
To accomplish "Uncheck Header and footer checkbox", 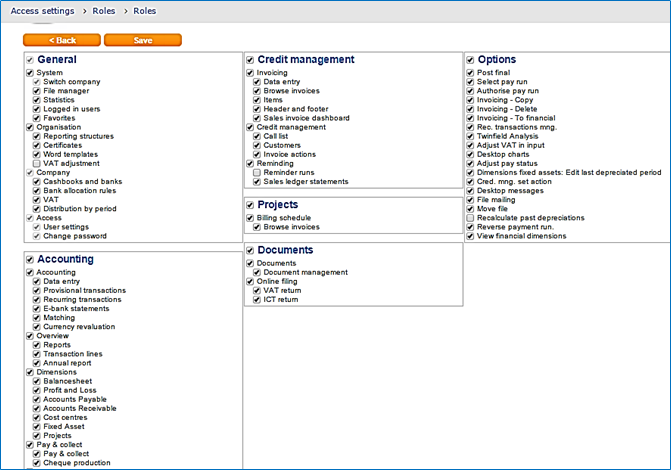I will coord(257,109).
